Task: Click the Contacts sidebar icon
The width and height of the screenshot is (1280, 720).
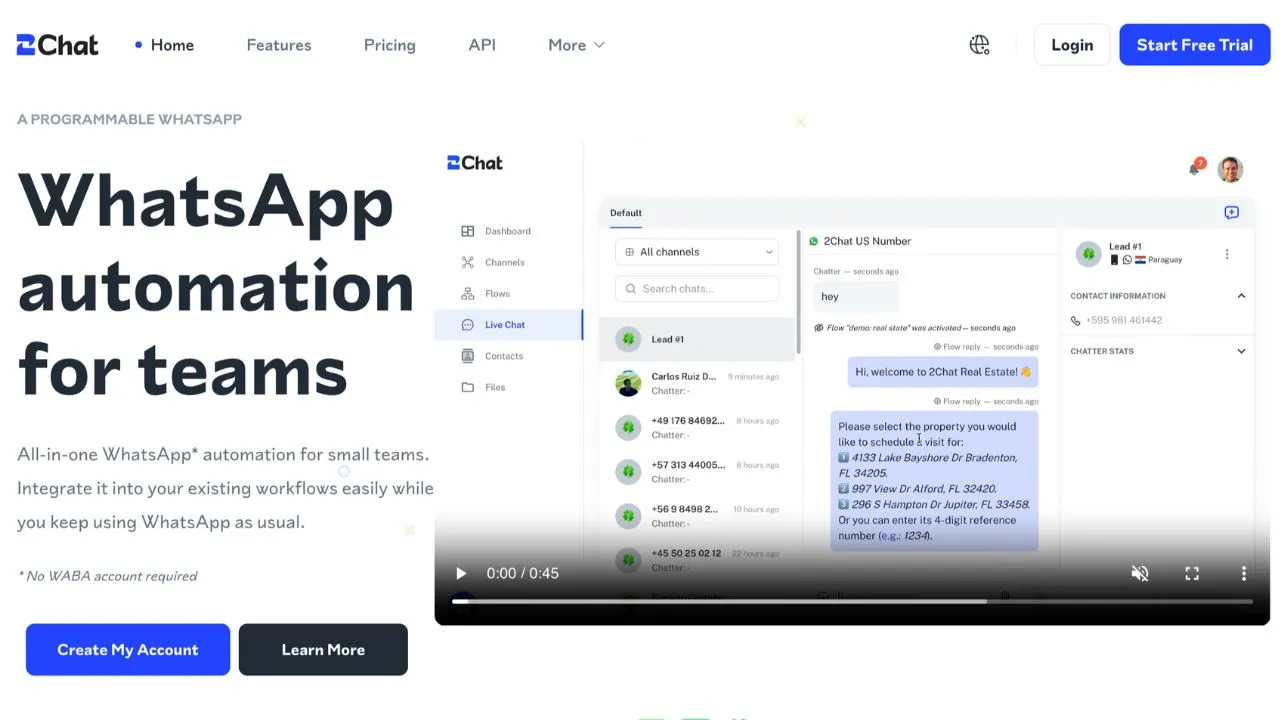Action: click(467, 355)
